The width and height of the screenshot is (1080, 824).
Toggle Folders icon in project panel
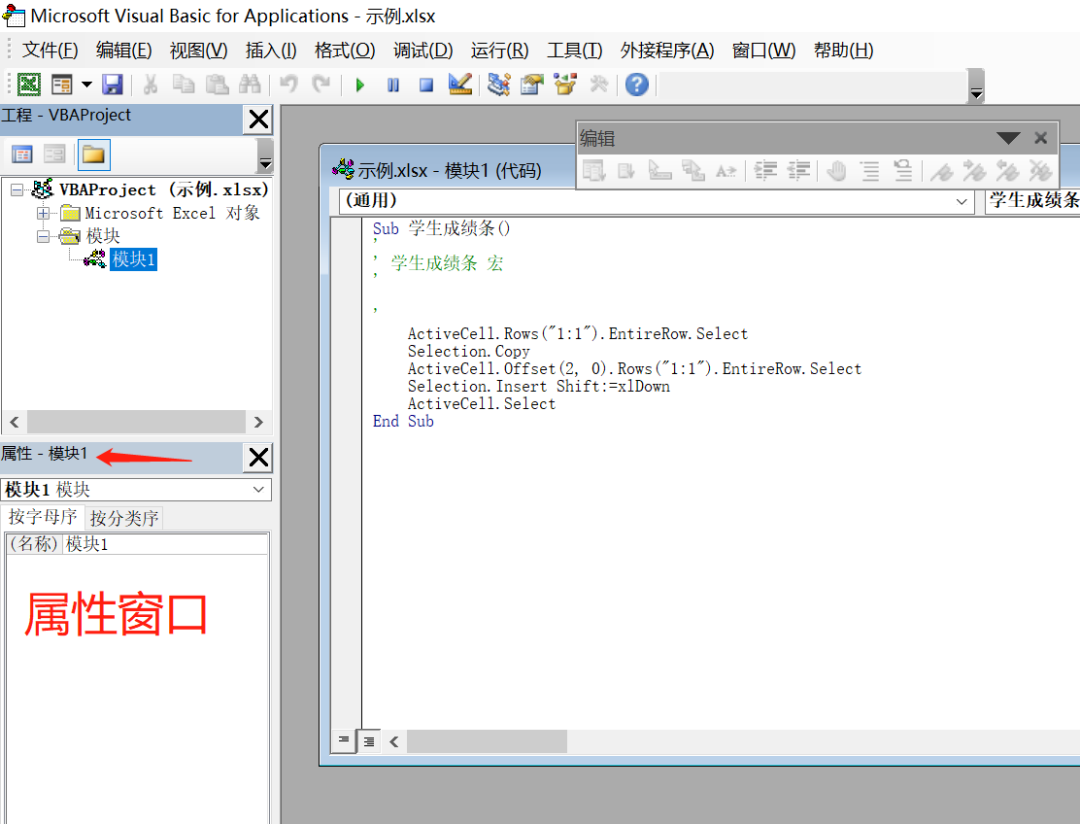[94, 154]
